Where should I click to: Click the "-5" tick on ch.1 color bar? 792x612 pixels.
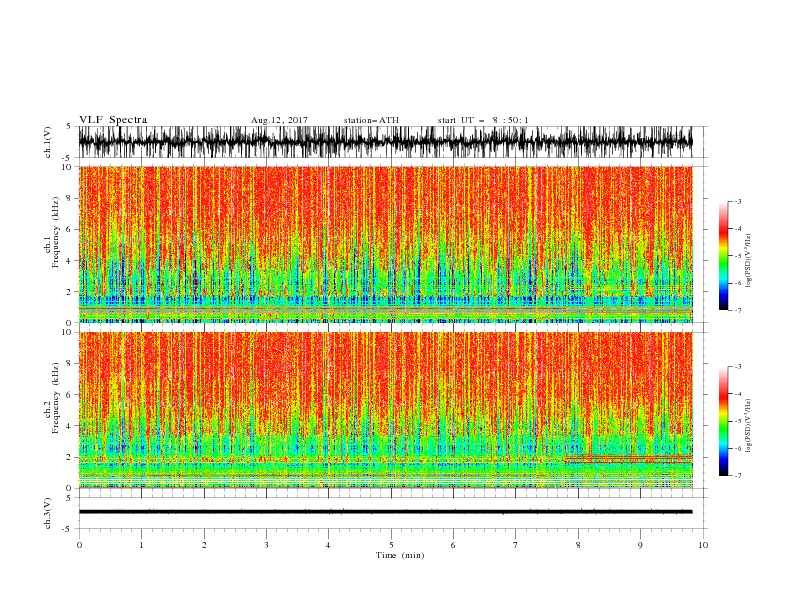(x=737, y=256)
